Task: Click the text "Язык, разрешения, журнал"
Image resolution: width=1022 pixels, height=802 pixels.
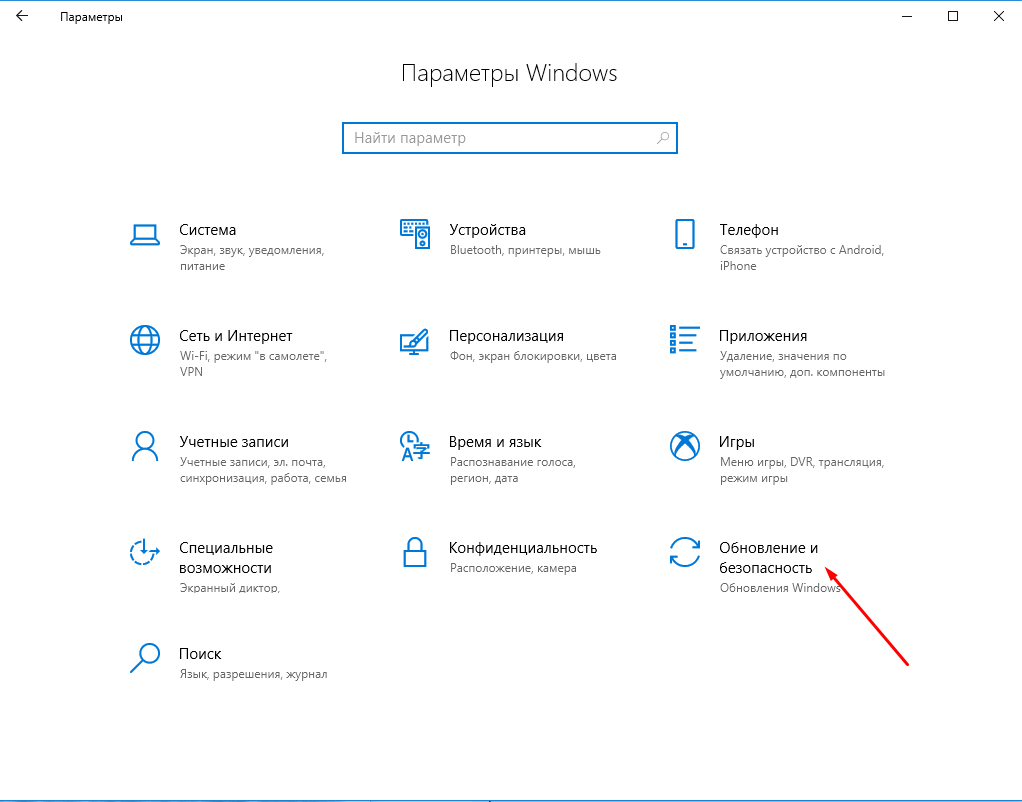Action: coord(254,674)
